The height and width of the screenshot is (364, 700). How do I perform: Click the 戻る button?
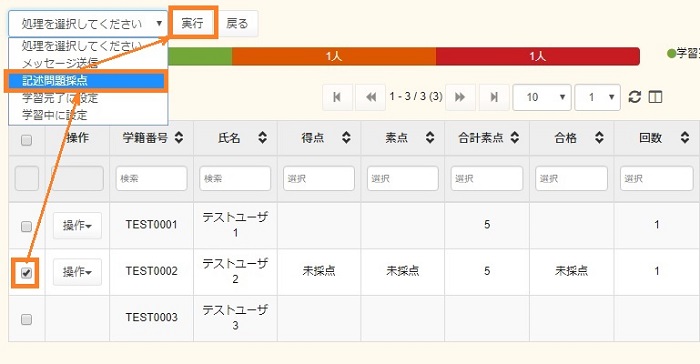(x=237, y=24)
